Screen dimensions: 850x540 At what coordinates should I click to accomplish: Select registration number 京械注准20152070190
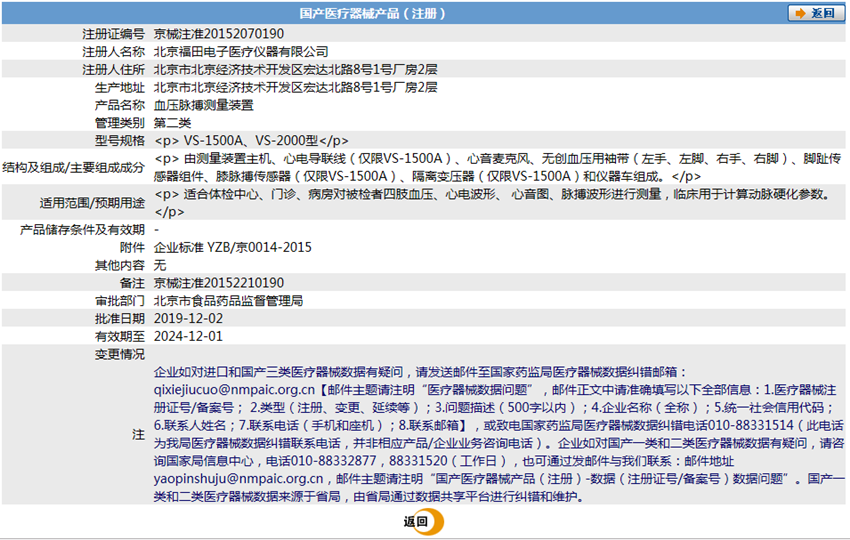click(x=218, y=34)
